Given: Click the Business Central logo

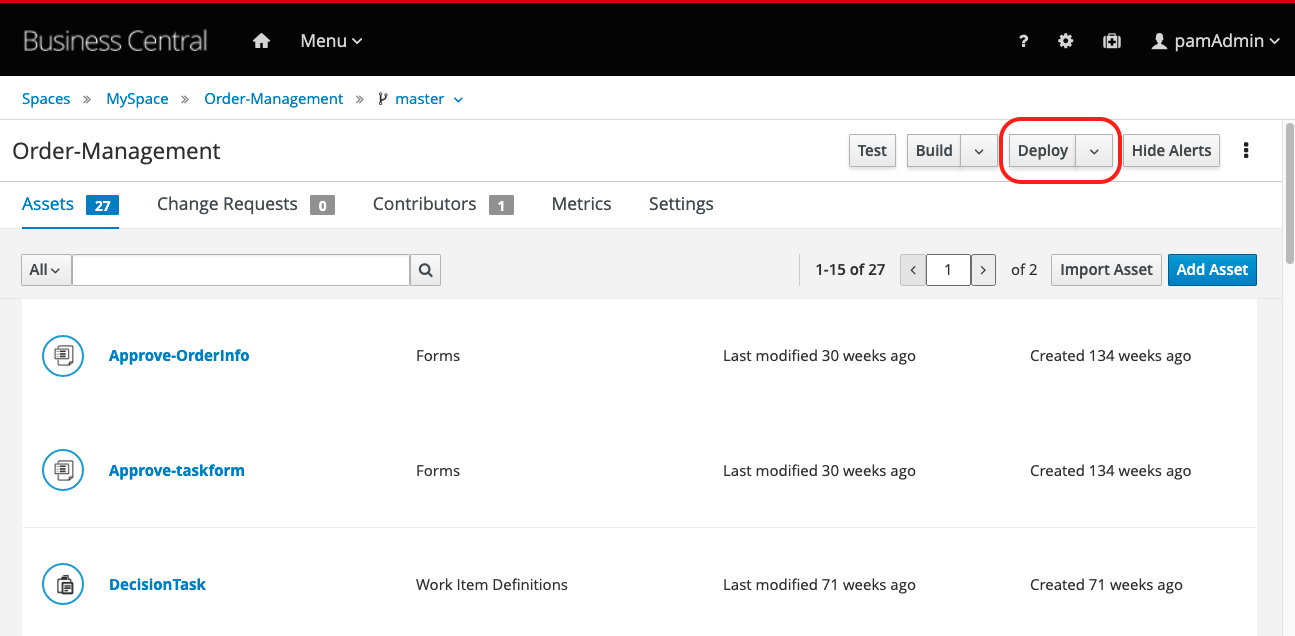Looking at the screenshot, I should [115, 41].
